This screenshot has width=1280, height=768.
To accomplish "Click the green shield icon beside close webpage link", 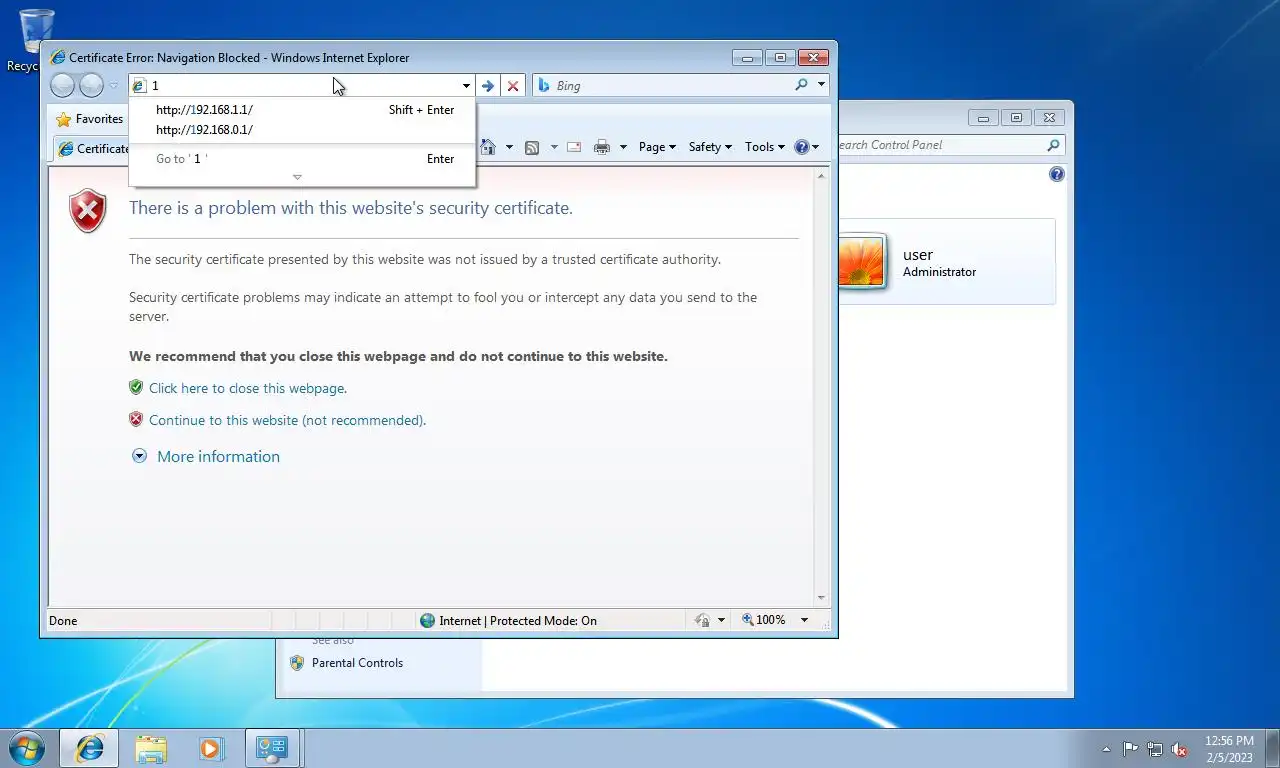I will pos(136,387).
